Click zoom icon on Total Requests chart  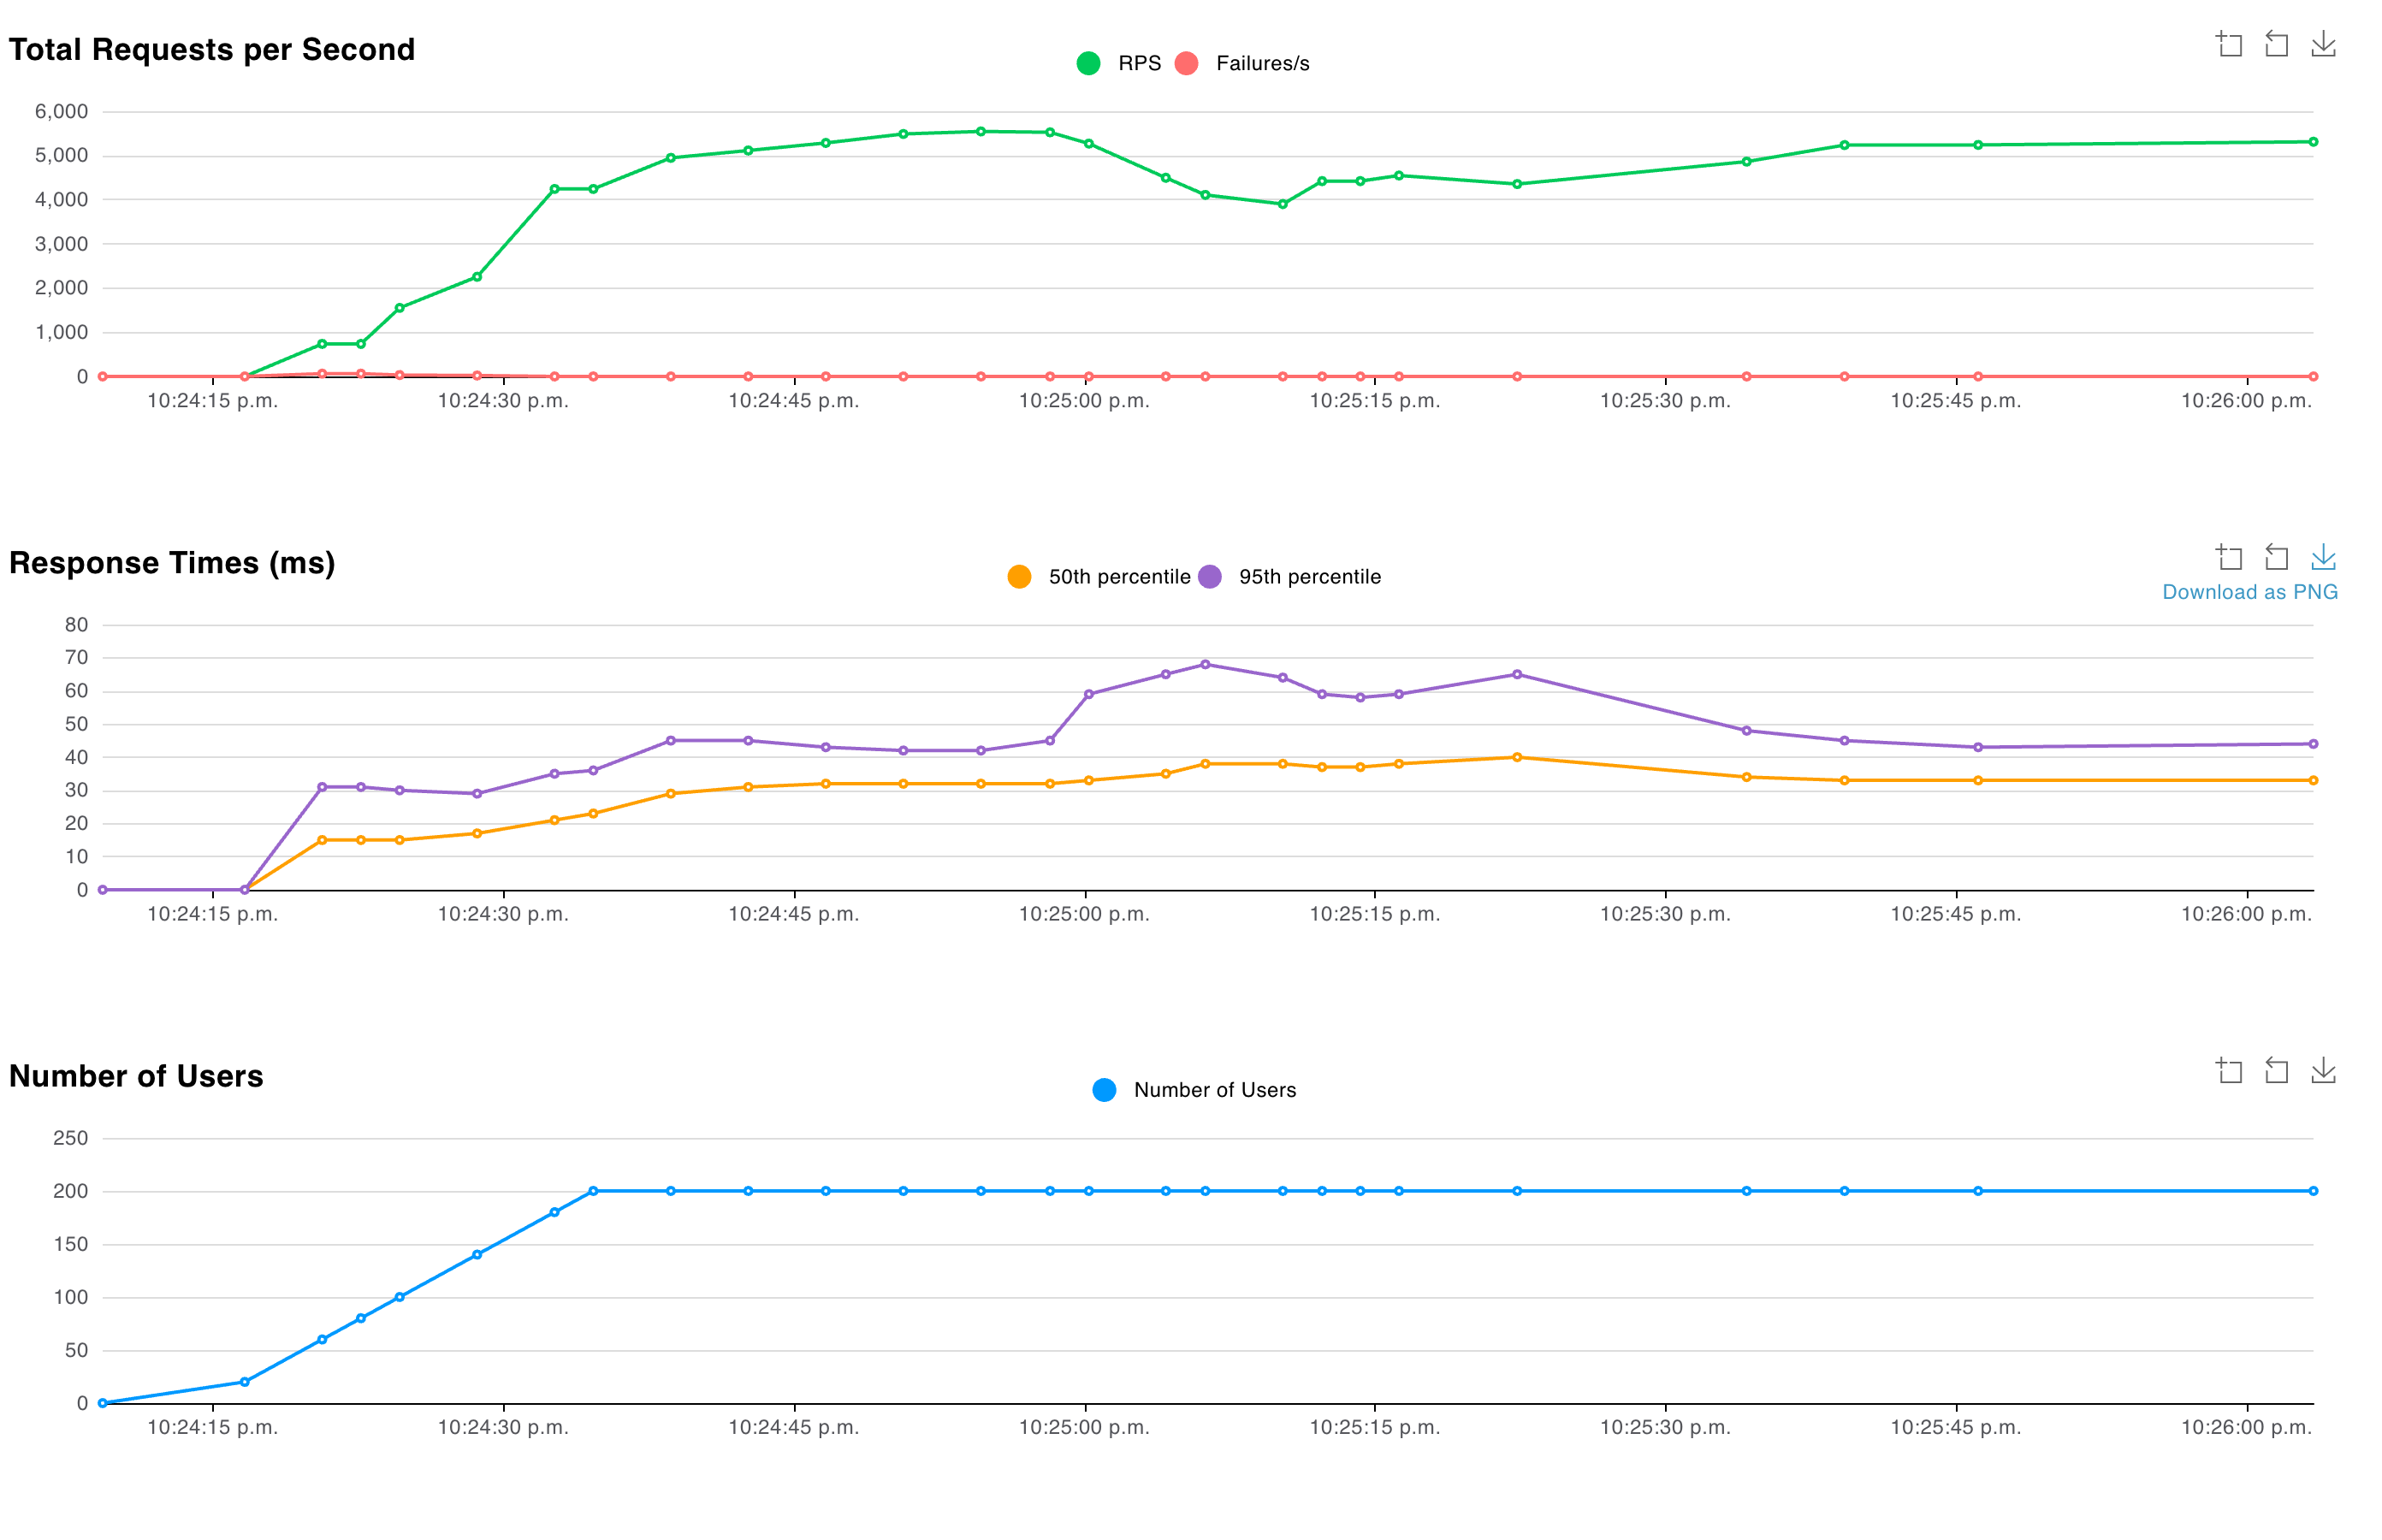click(2229, 44)
